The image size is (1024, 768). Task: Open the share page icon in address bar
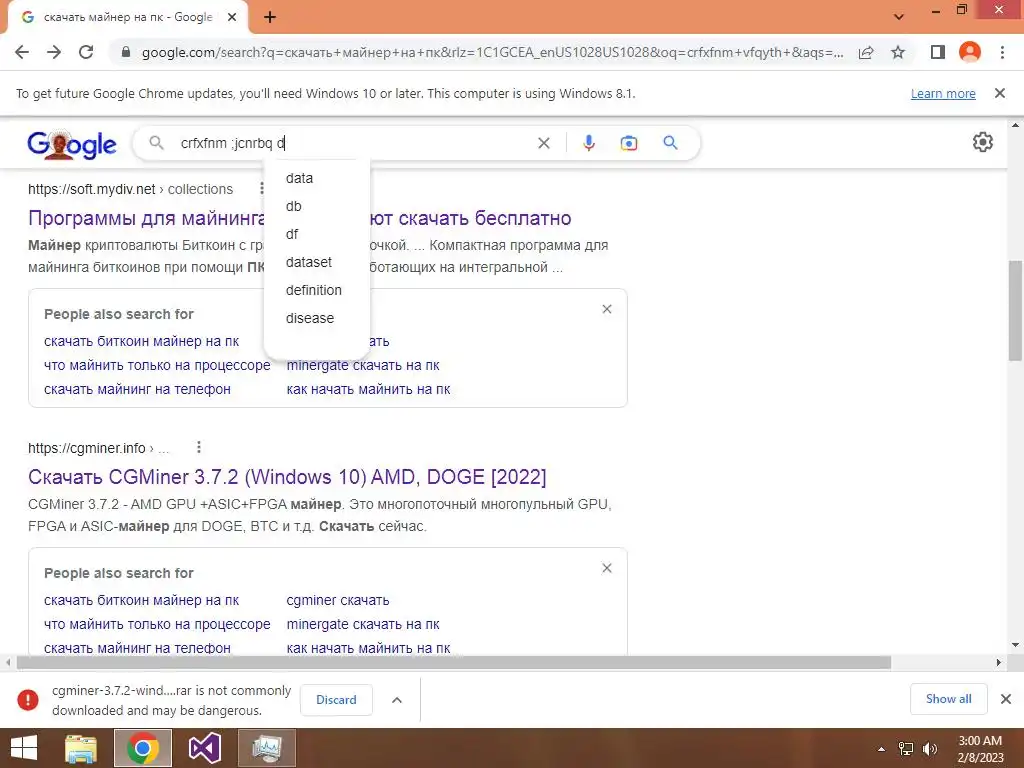point(866,52)
